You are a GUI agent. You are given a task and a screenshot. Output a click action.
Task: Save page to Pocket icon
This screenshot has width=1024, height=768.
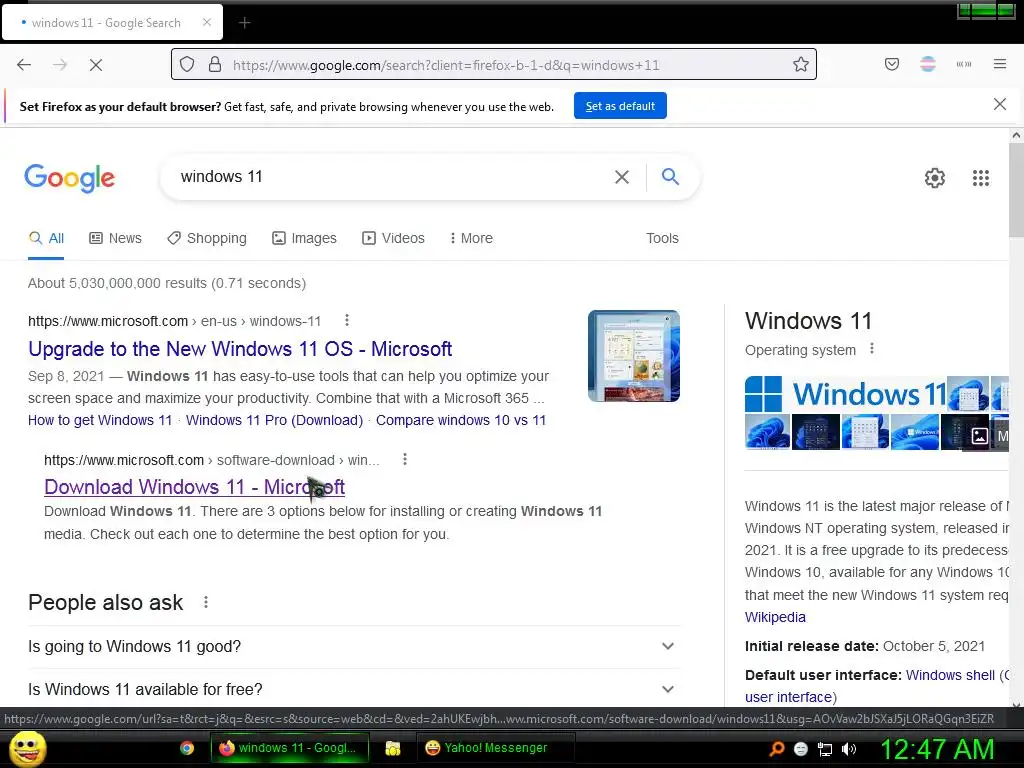coord(891,64)
